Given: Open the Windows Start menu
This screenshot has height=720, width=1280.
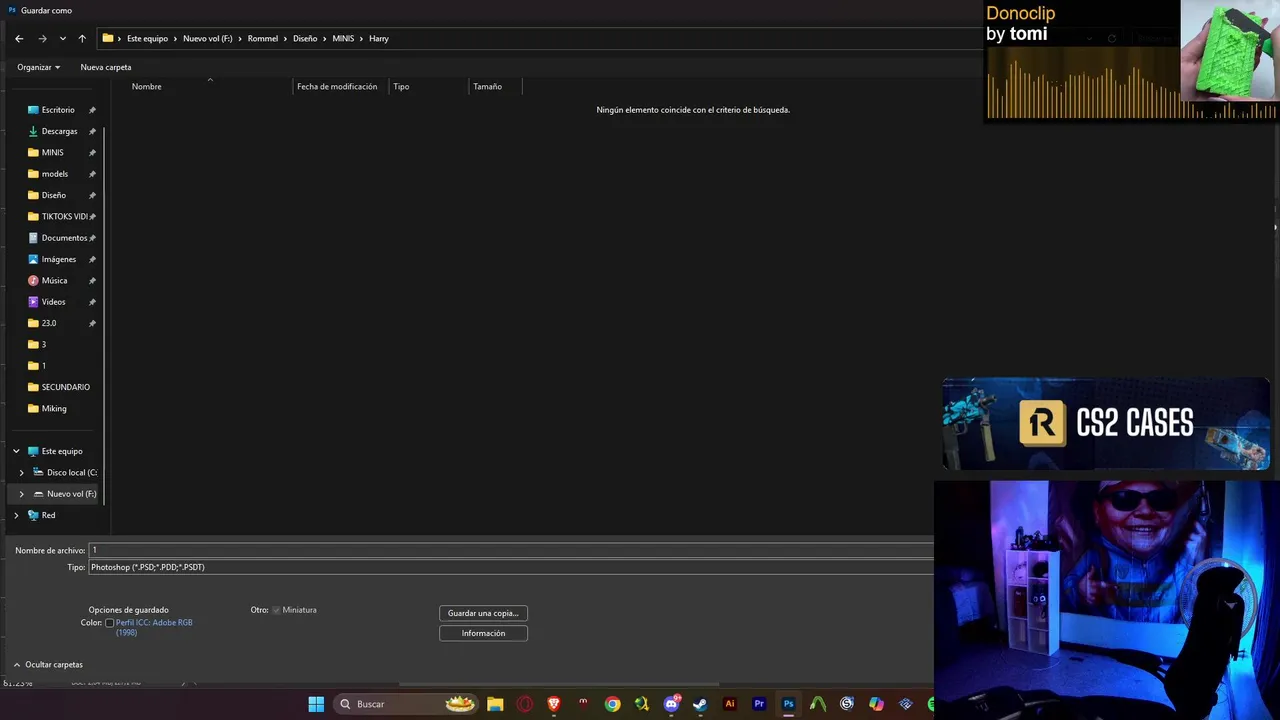Looking at the screenshot, I should tap(316, 704).
